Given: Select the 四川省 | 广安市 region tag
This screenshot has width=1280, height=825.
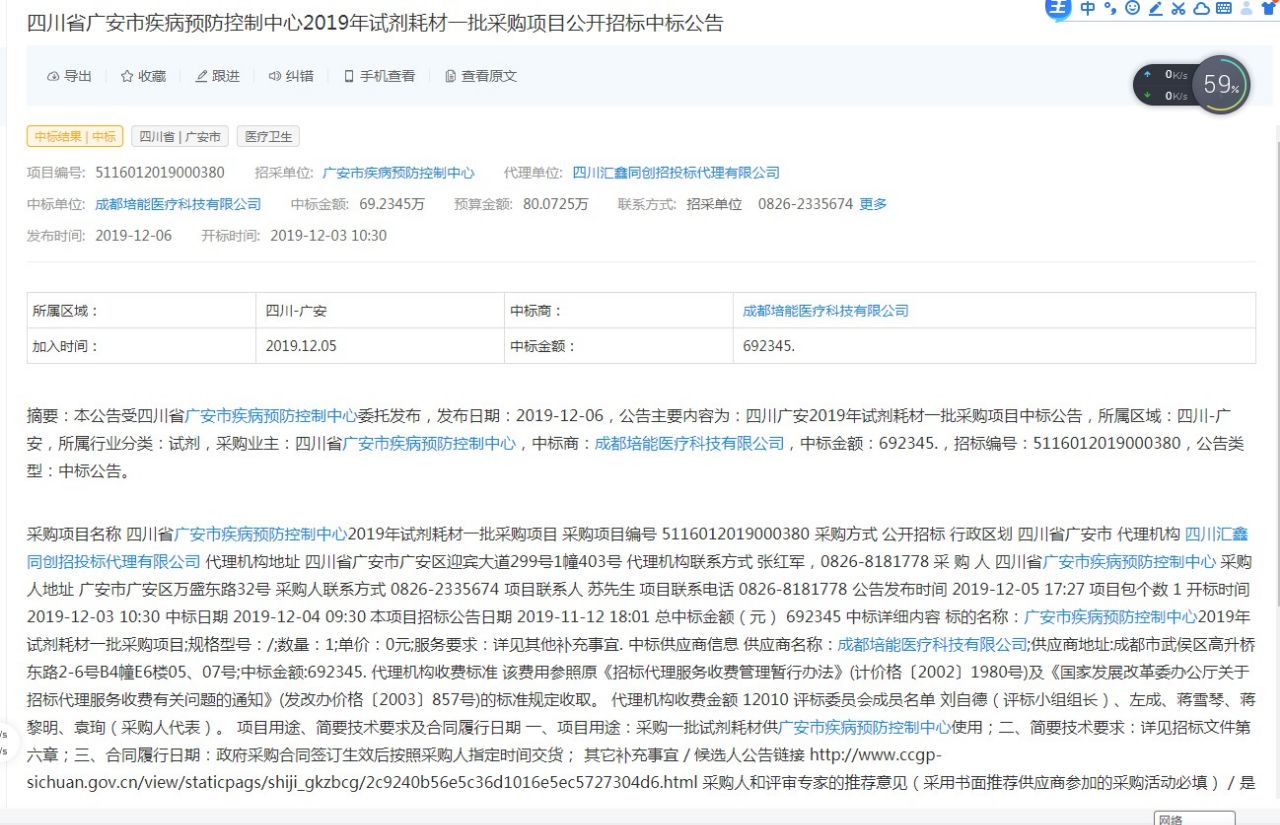Looking at the screenshot, I should point(180,137).
